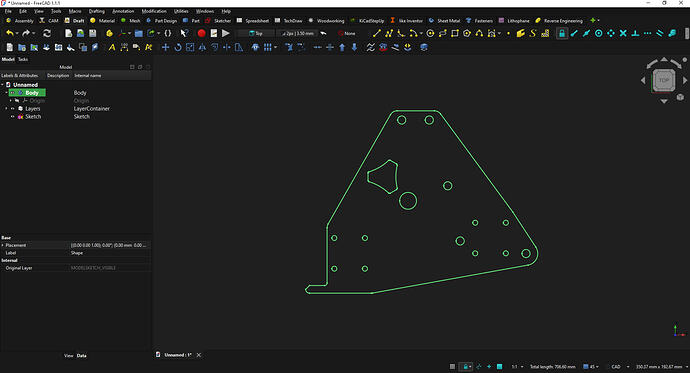Select the Draft B-spline tool
Image resolution: width=690 pixels, height=373 pixels.
(479, 33)
